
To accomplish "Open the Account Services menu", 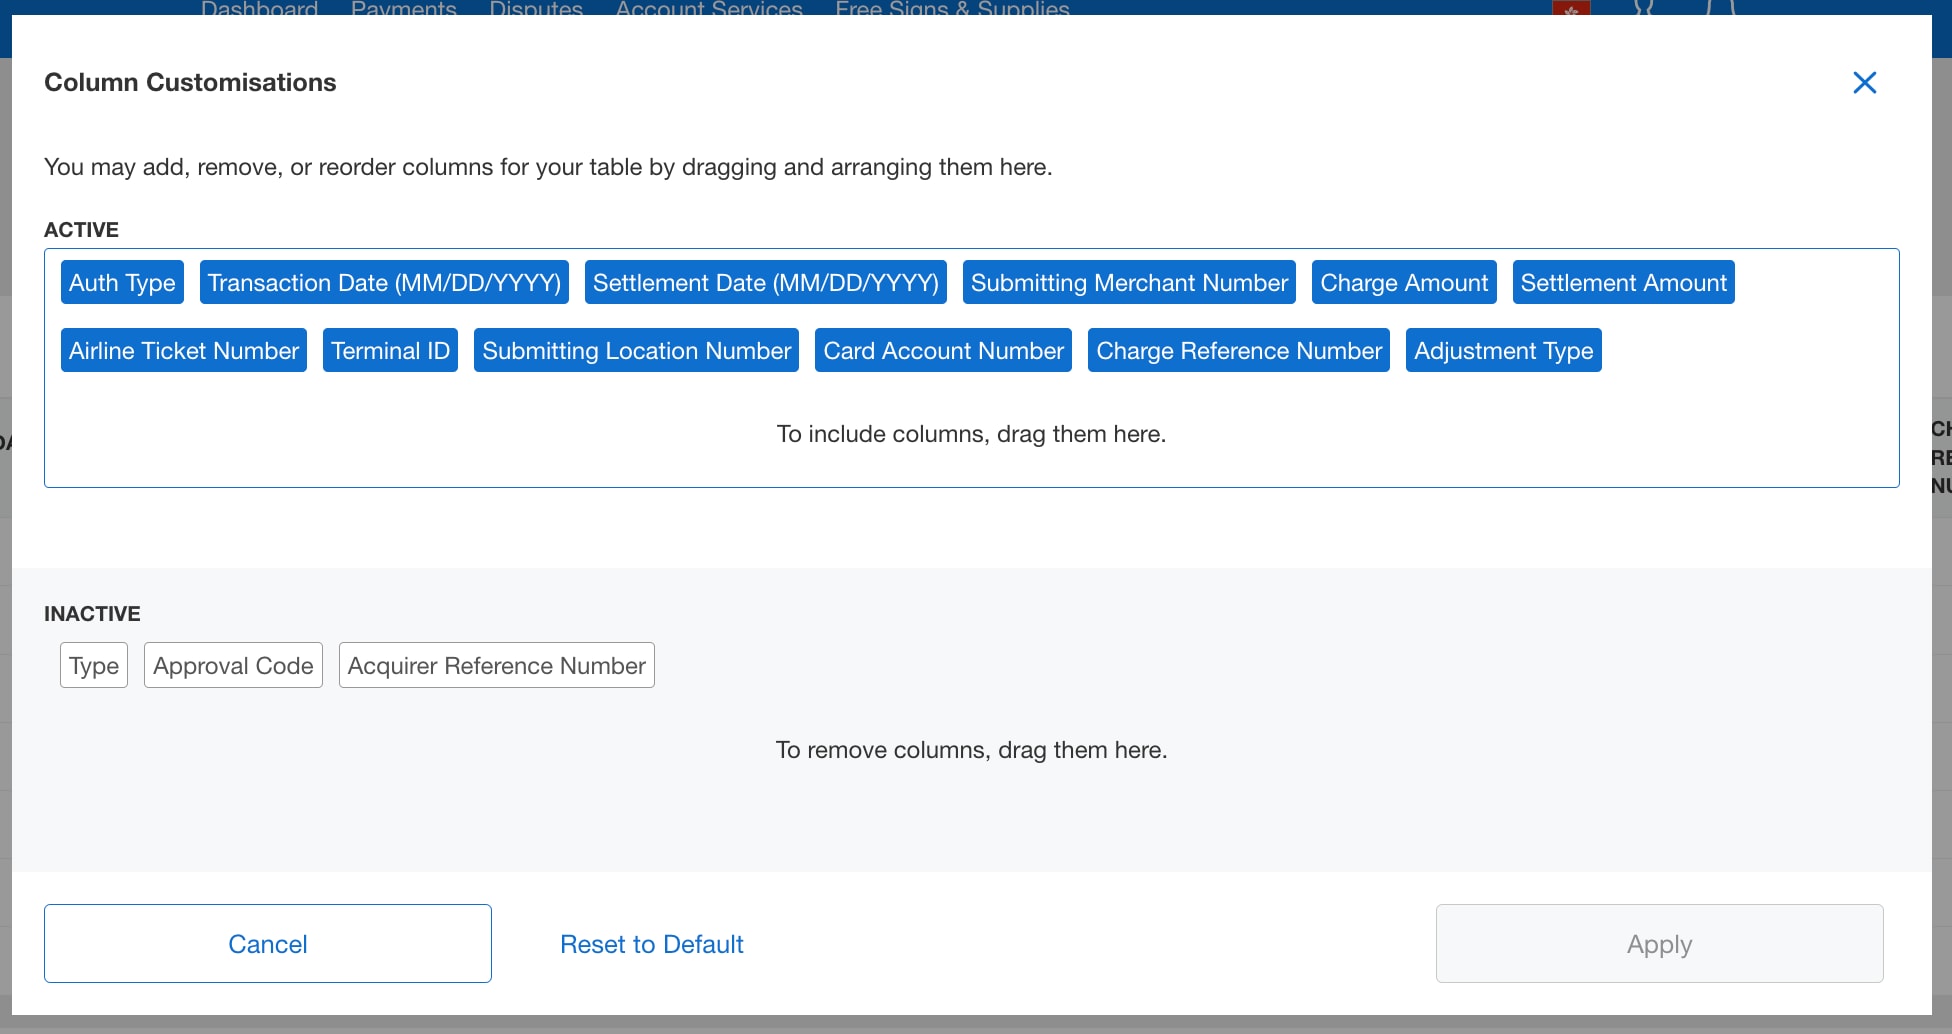I will click(708, 8).
